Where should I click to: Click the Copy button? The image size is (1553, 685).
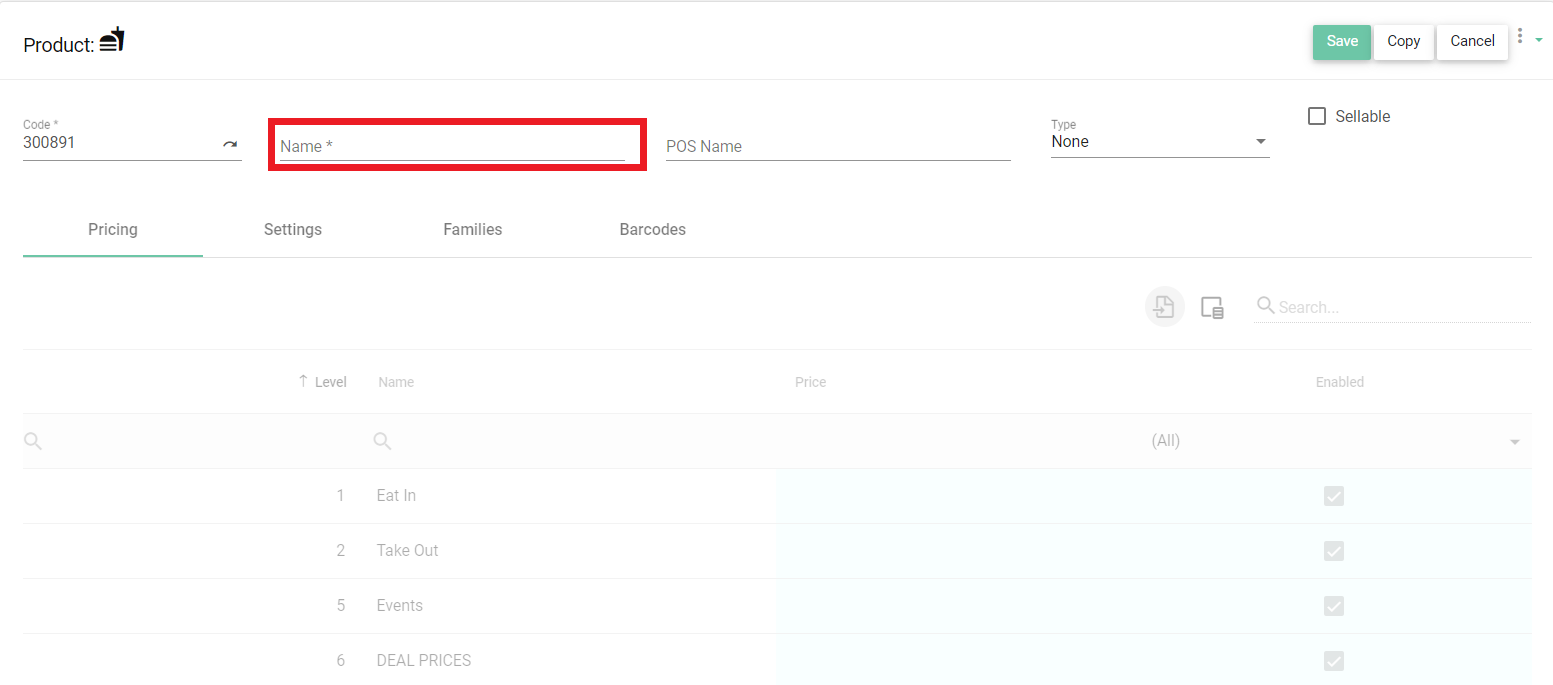click(1403, 41)
